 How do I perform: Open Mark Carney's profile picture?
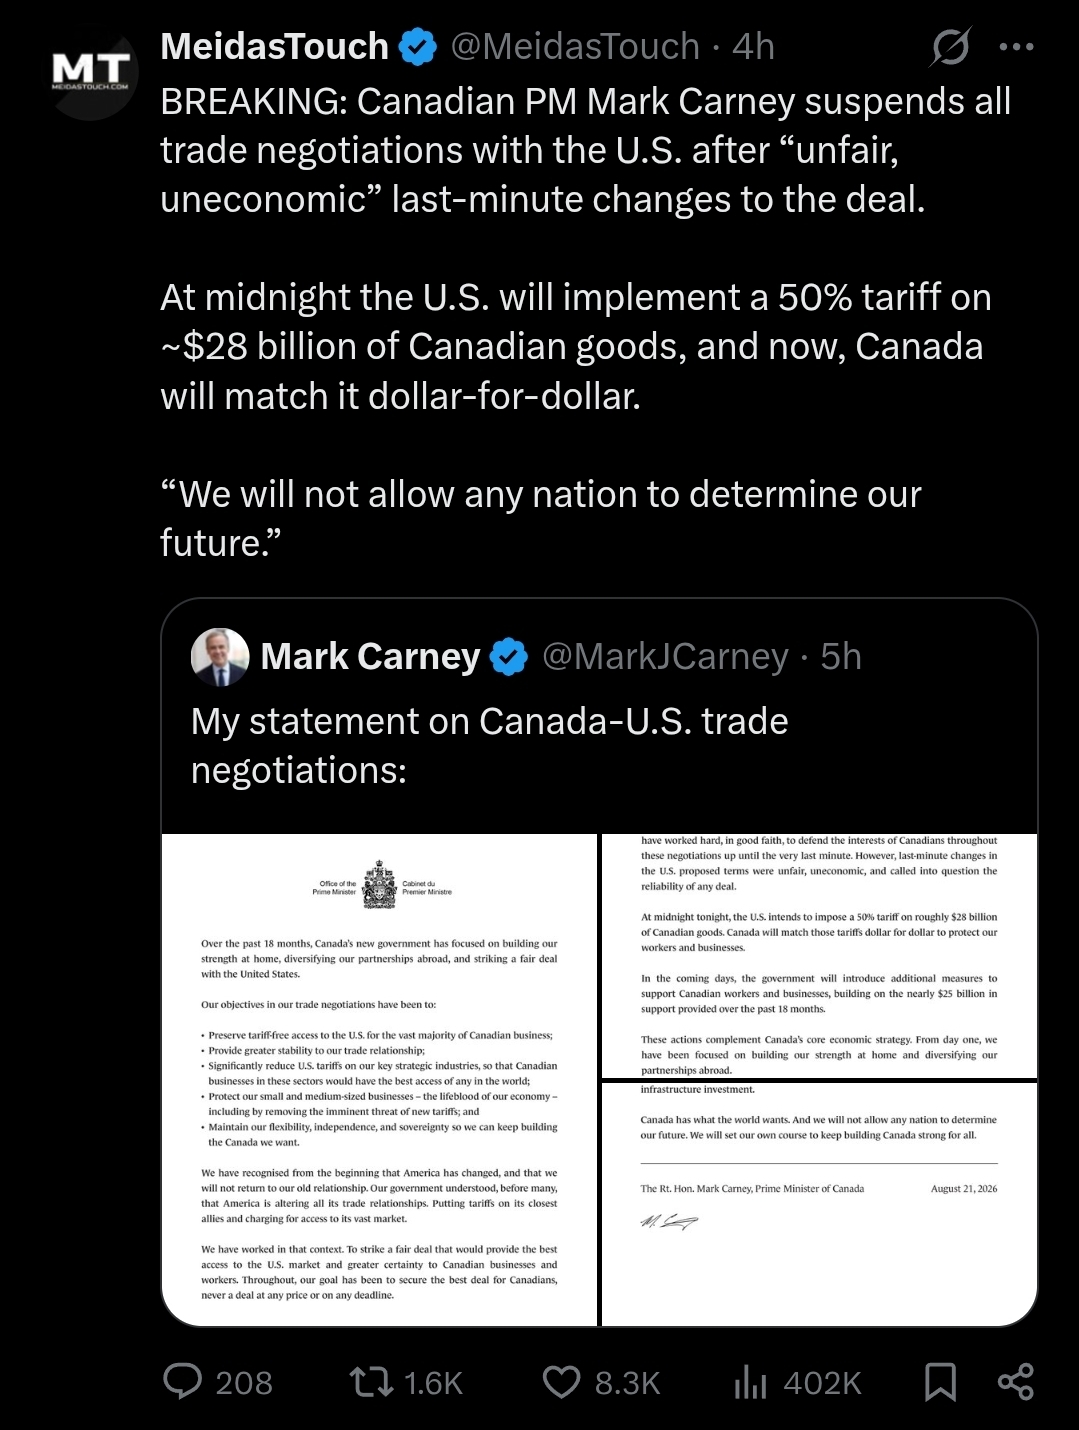pyautogui.click(x=220, y=657)
